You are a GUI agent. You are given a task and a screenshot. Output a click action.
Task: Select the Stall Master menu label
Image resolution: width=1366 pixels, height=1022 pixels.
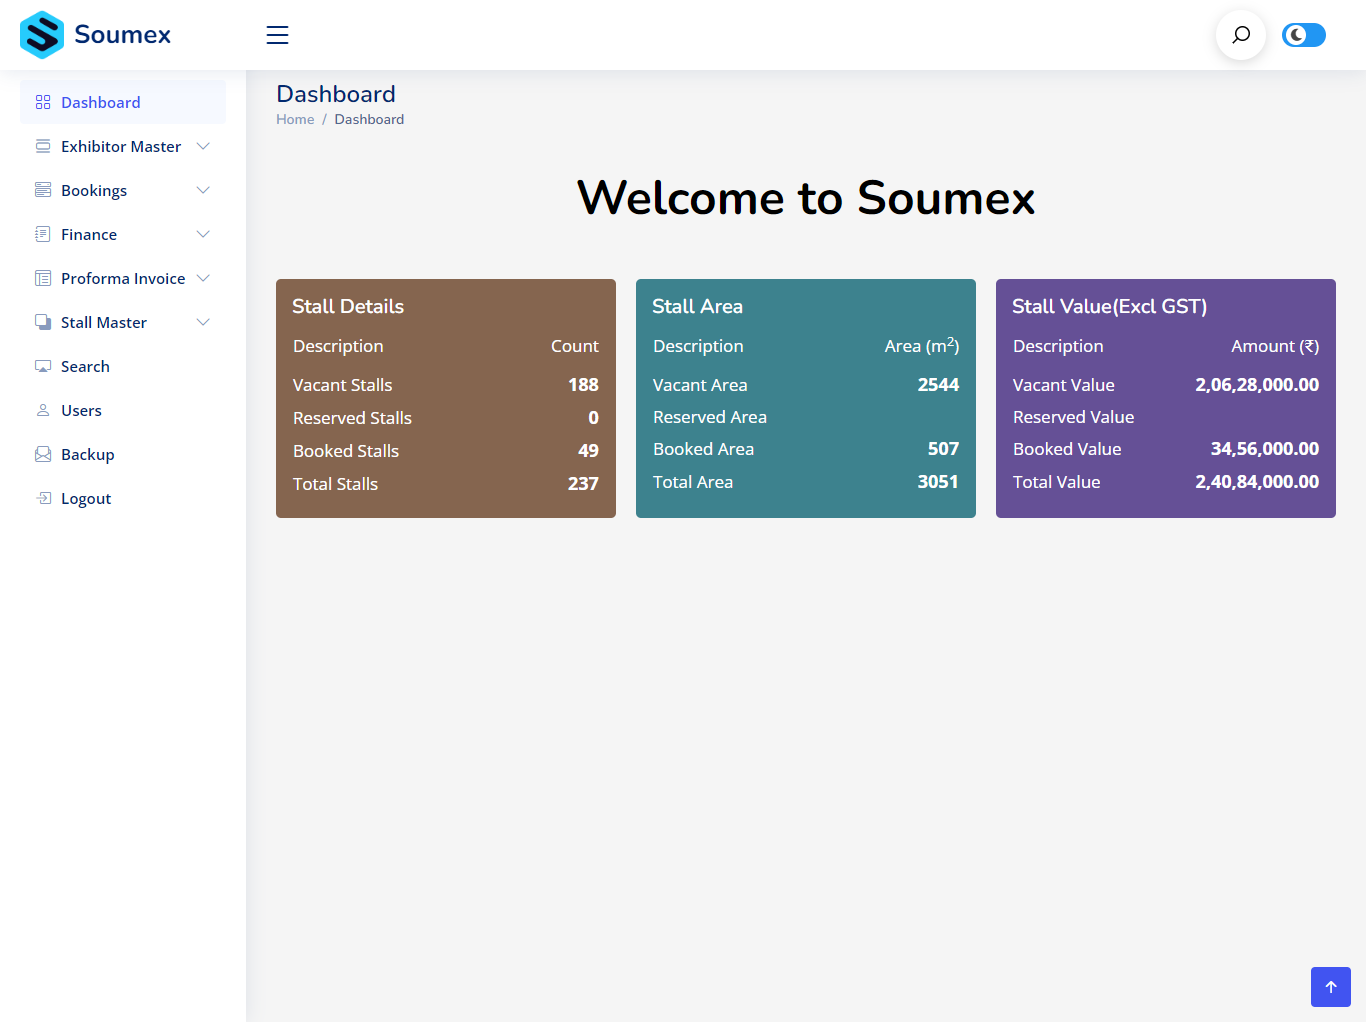(x=104, y=322)
